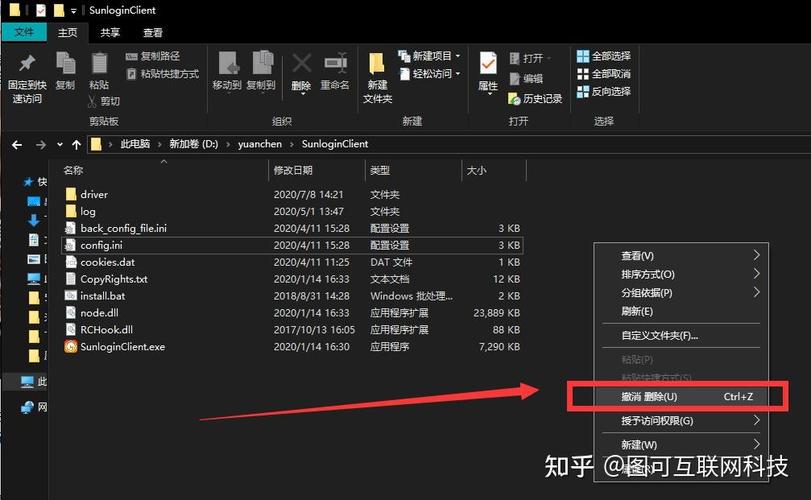This screenshot has width=811, height=500.
Task: Click the New folder (新建文件夹) icon
Action: pos(377,64)
